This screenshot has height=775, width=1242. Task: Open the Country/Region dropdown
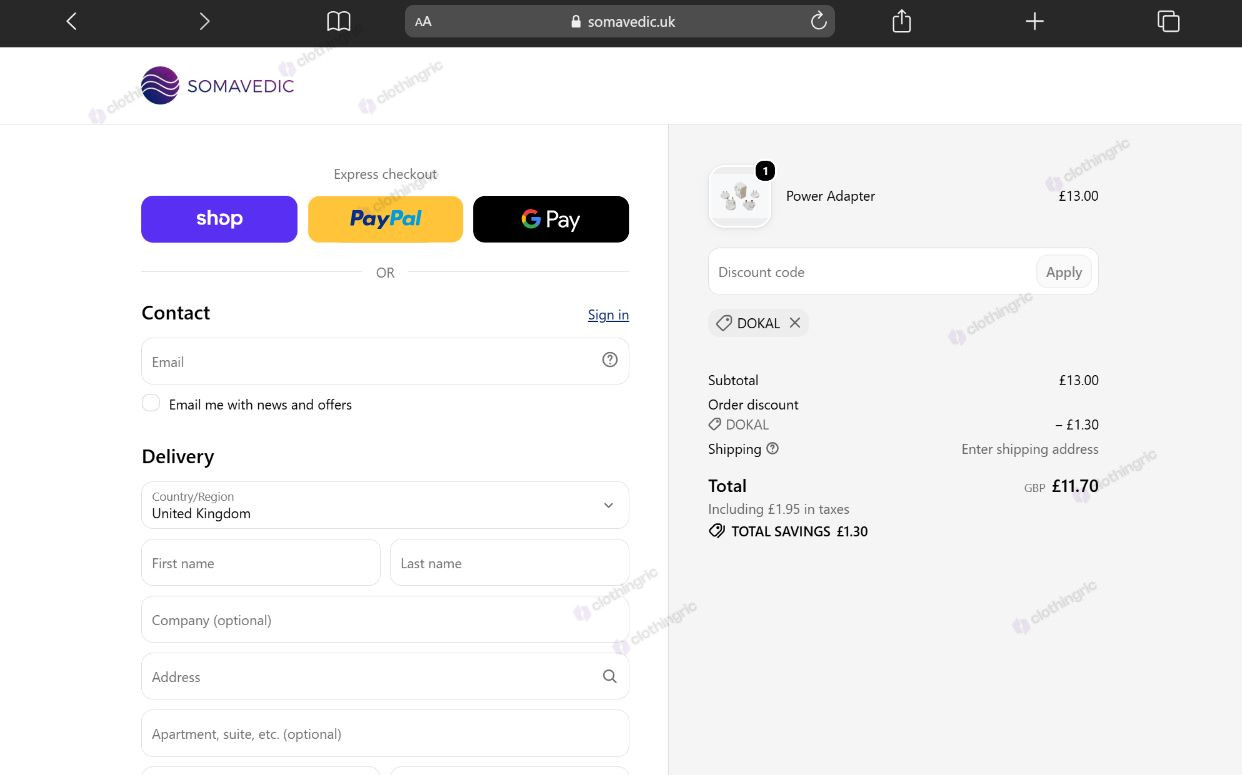(385, 505)
